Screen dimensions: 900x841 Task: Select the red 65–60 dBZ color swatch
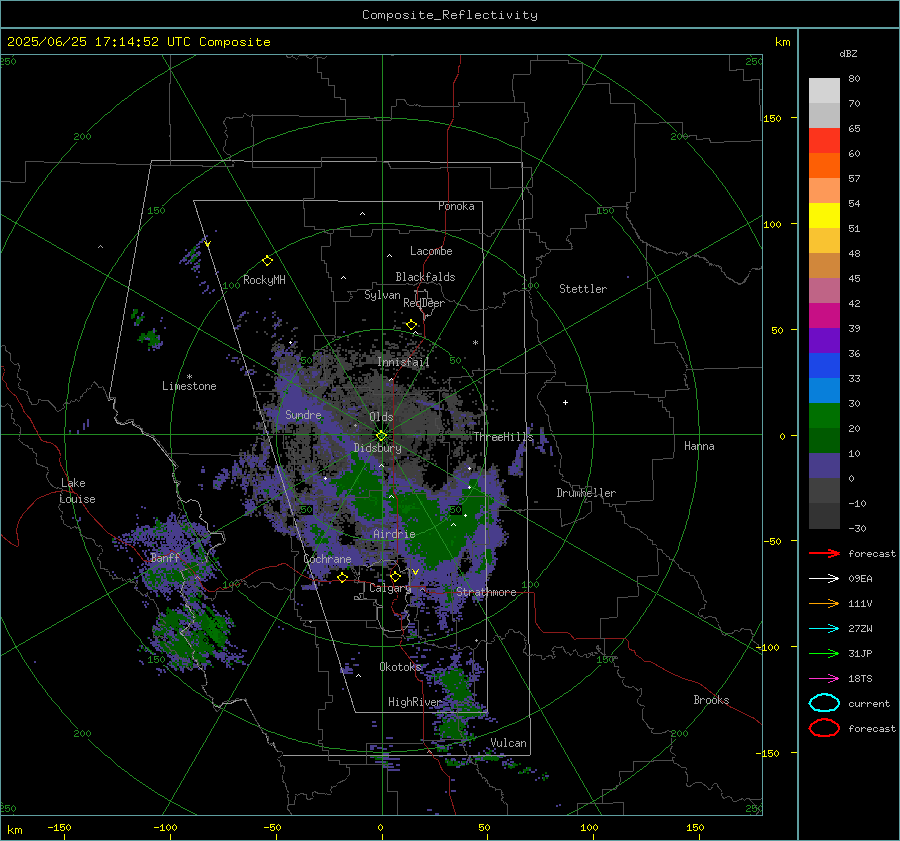click(x=824, y=141)
